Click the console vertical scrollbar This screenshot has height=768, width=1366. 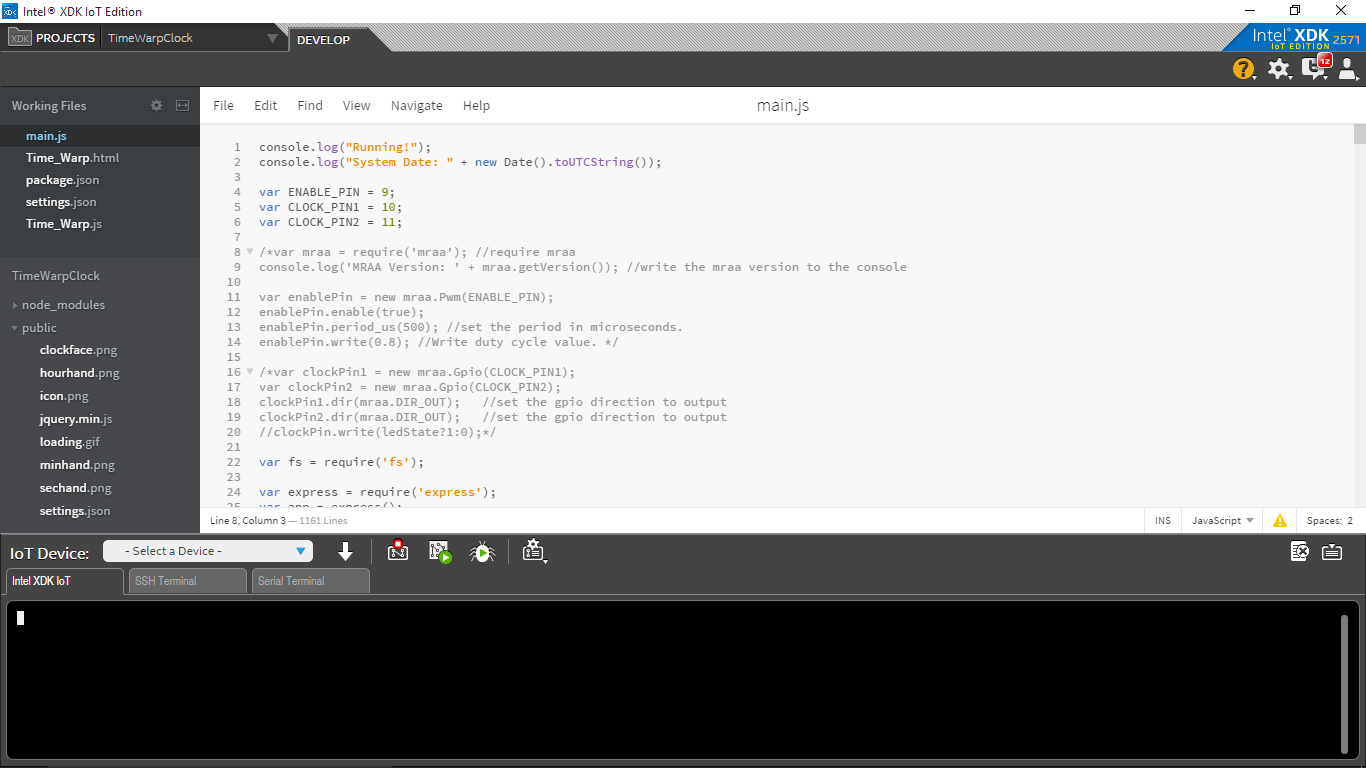point(1344,683)
